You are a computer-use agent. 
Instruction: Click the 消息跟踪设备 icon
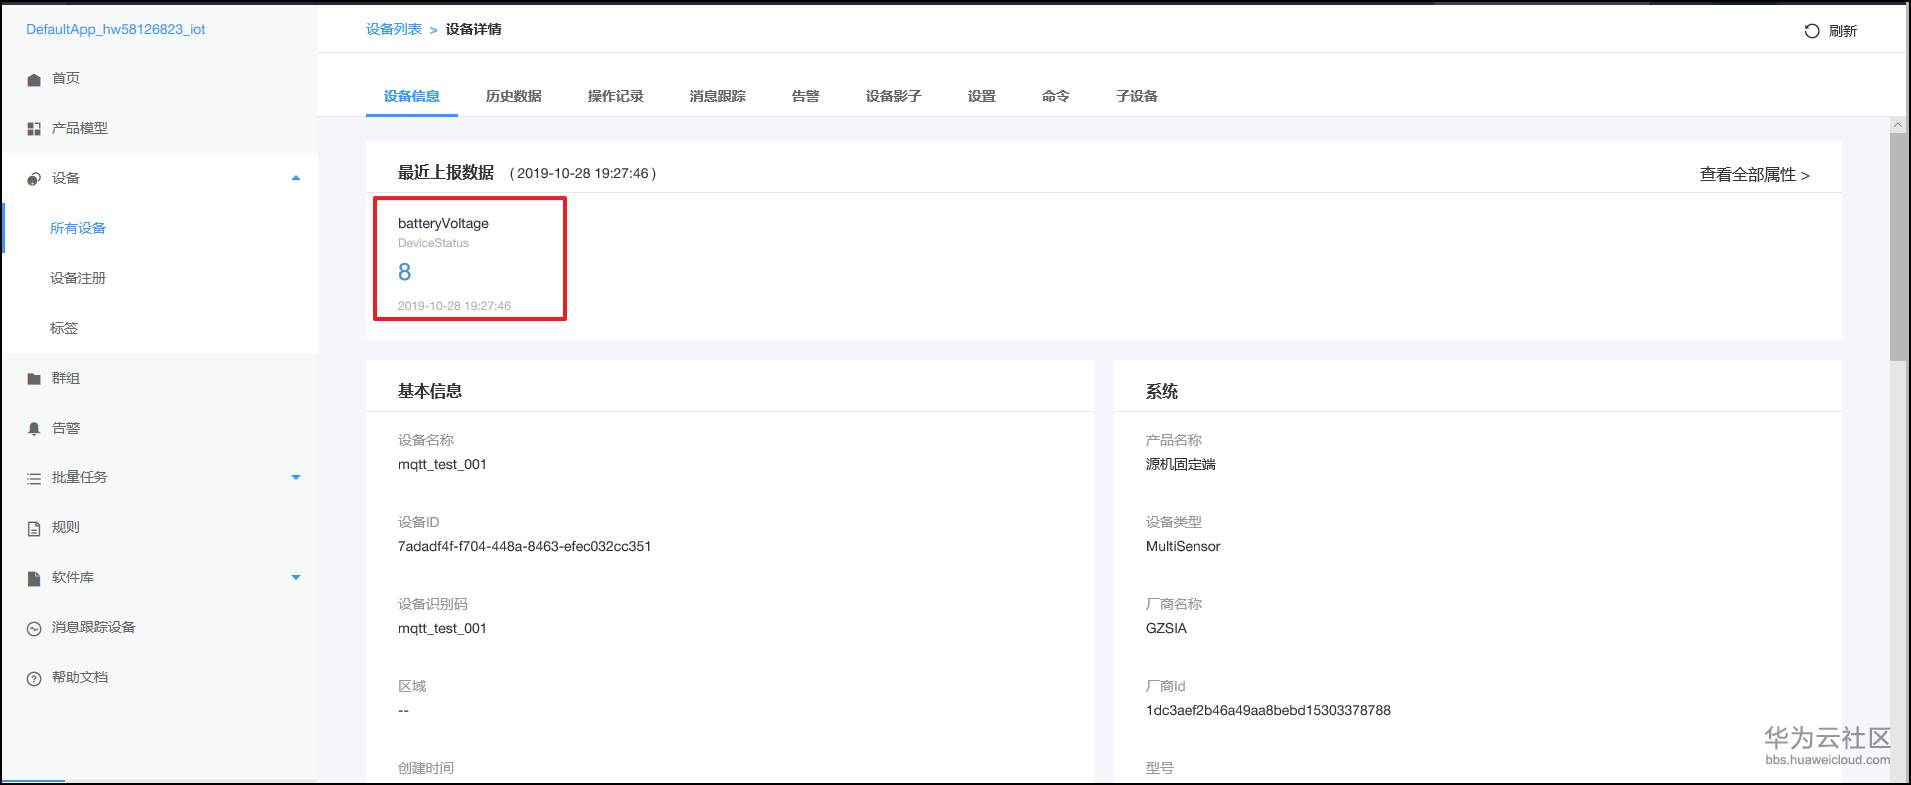(34, 628)
